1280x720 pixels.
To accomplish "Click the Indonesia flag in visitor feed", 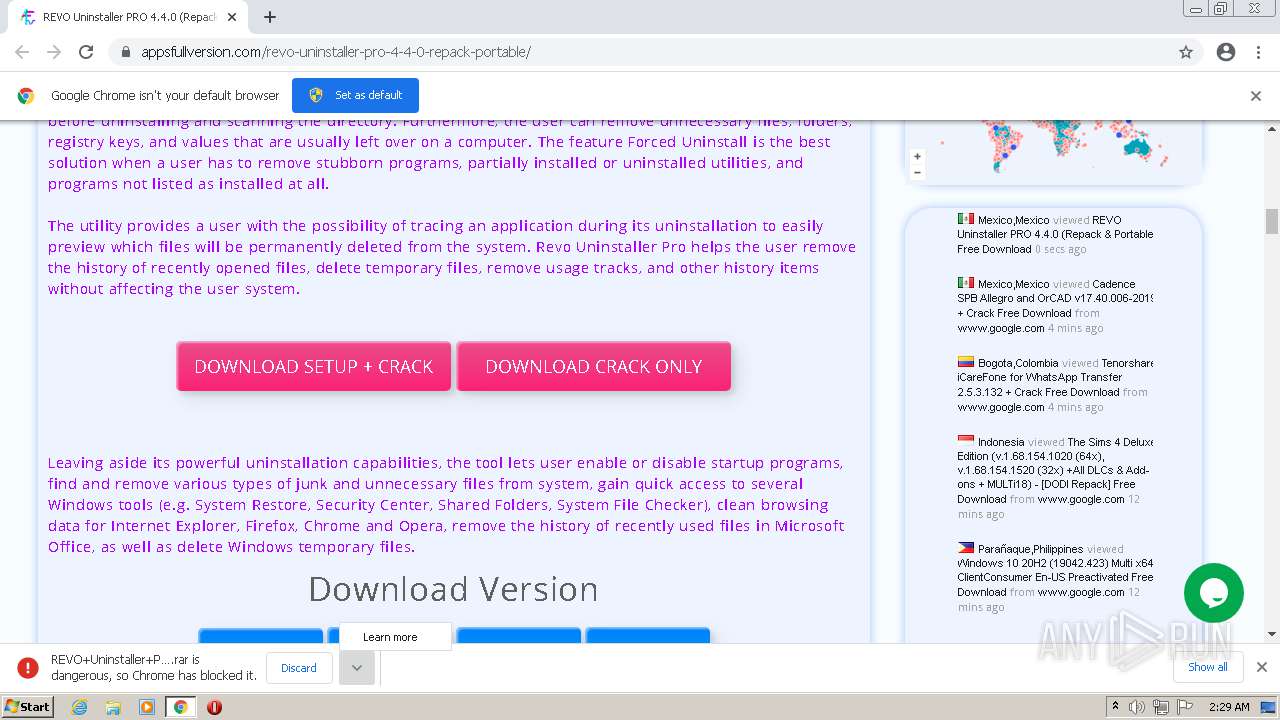I will 966,441.
